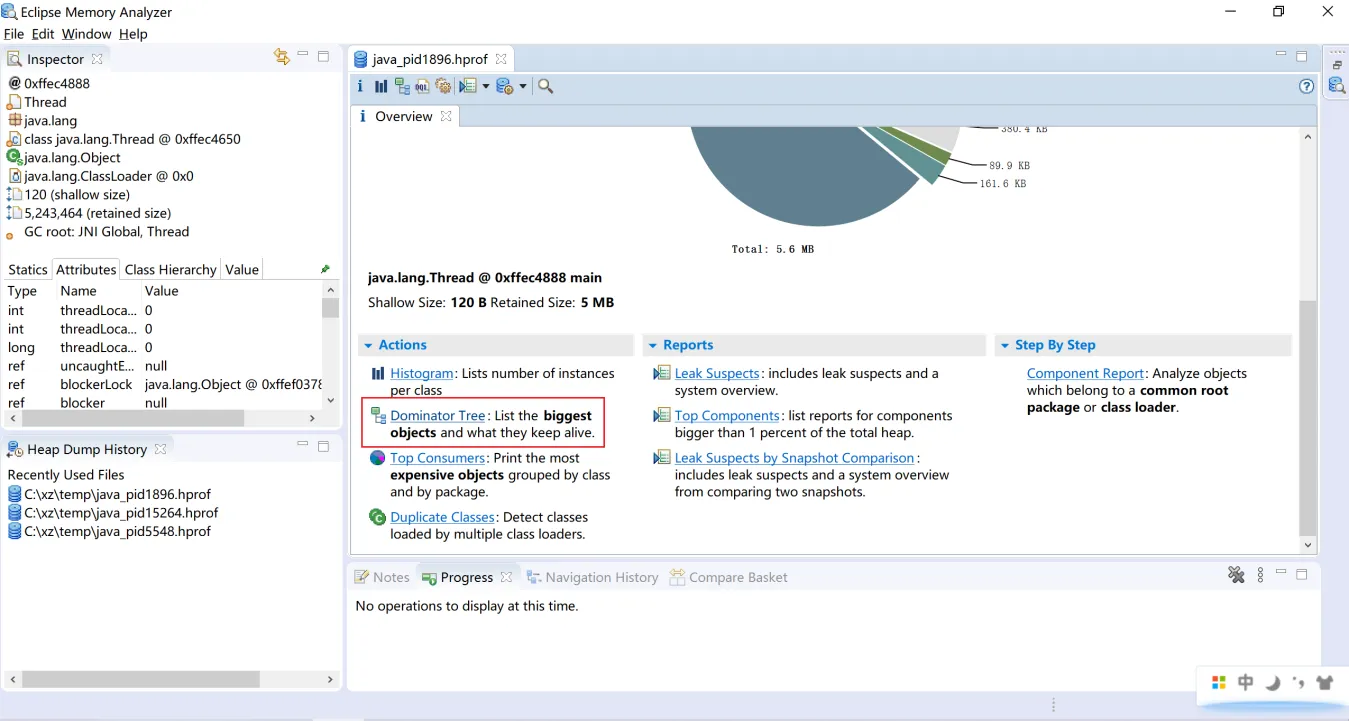The image size is (1349, 721).
Task: Close the java_pid1896.hprof tab
Action: click(x=501, y=59)
